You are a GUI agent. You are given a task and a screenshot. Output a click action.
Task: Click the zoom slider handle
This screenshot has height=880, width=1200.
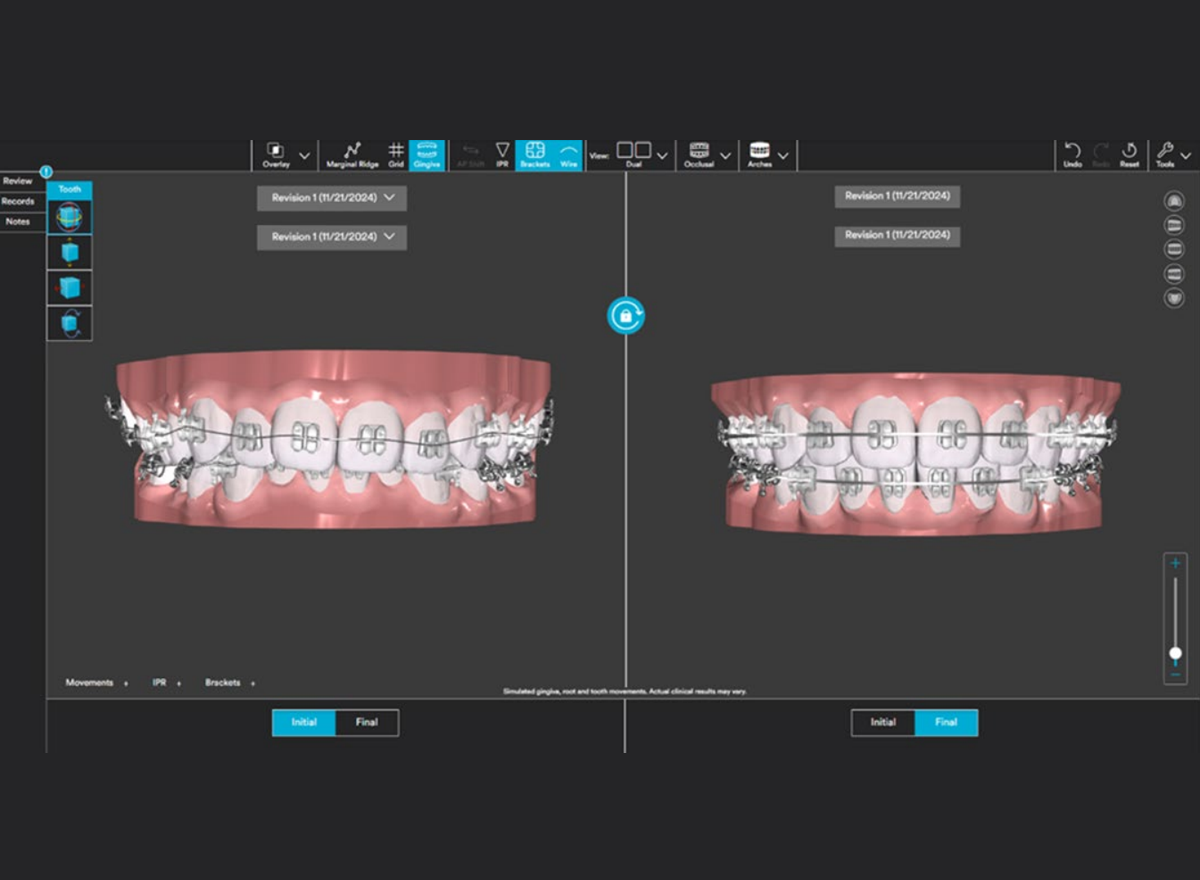(x=1175, y=653)
